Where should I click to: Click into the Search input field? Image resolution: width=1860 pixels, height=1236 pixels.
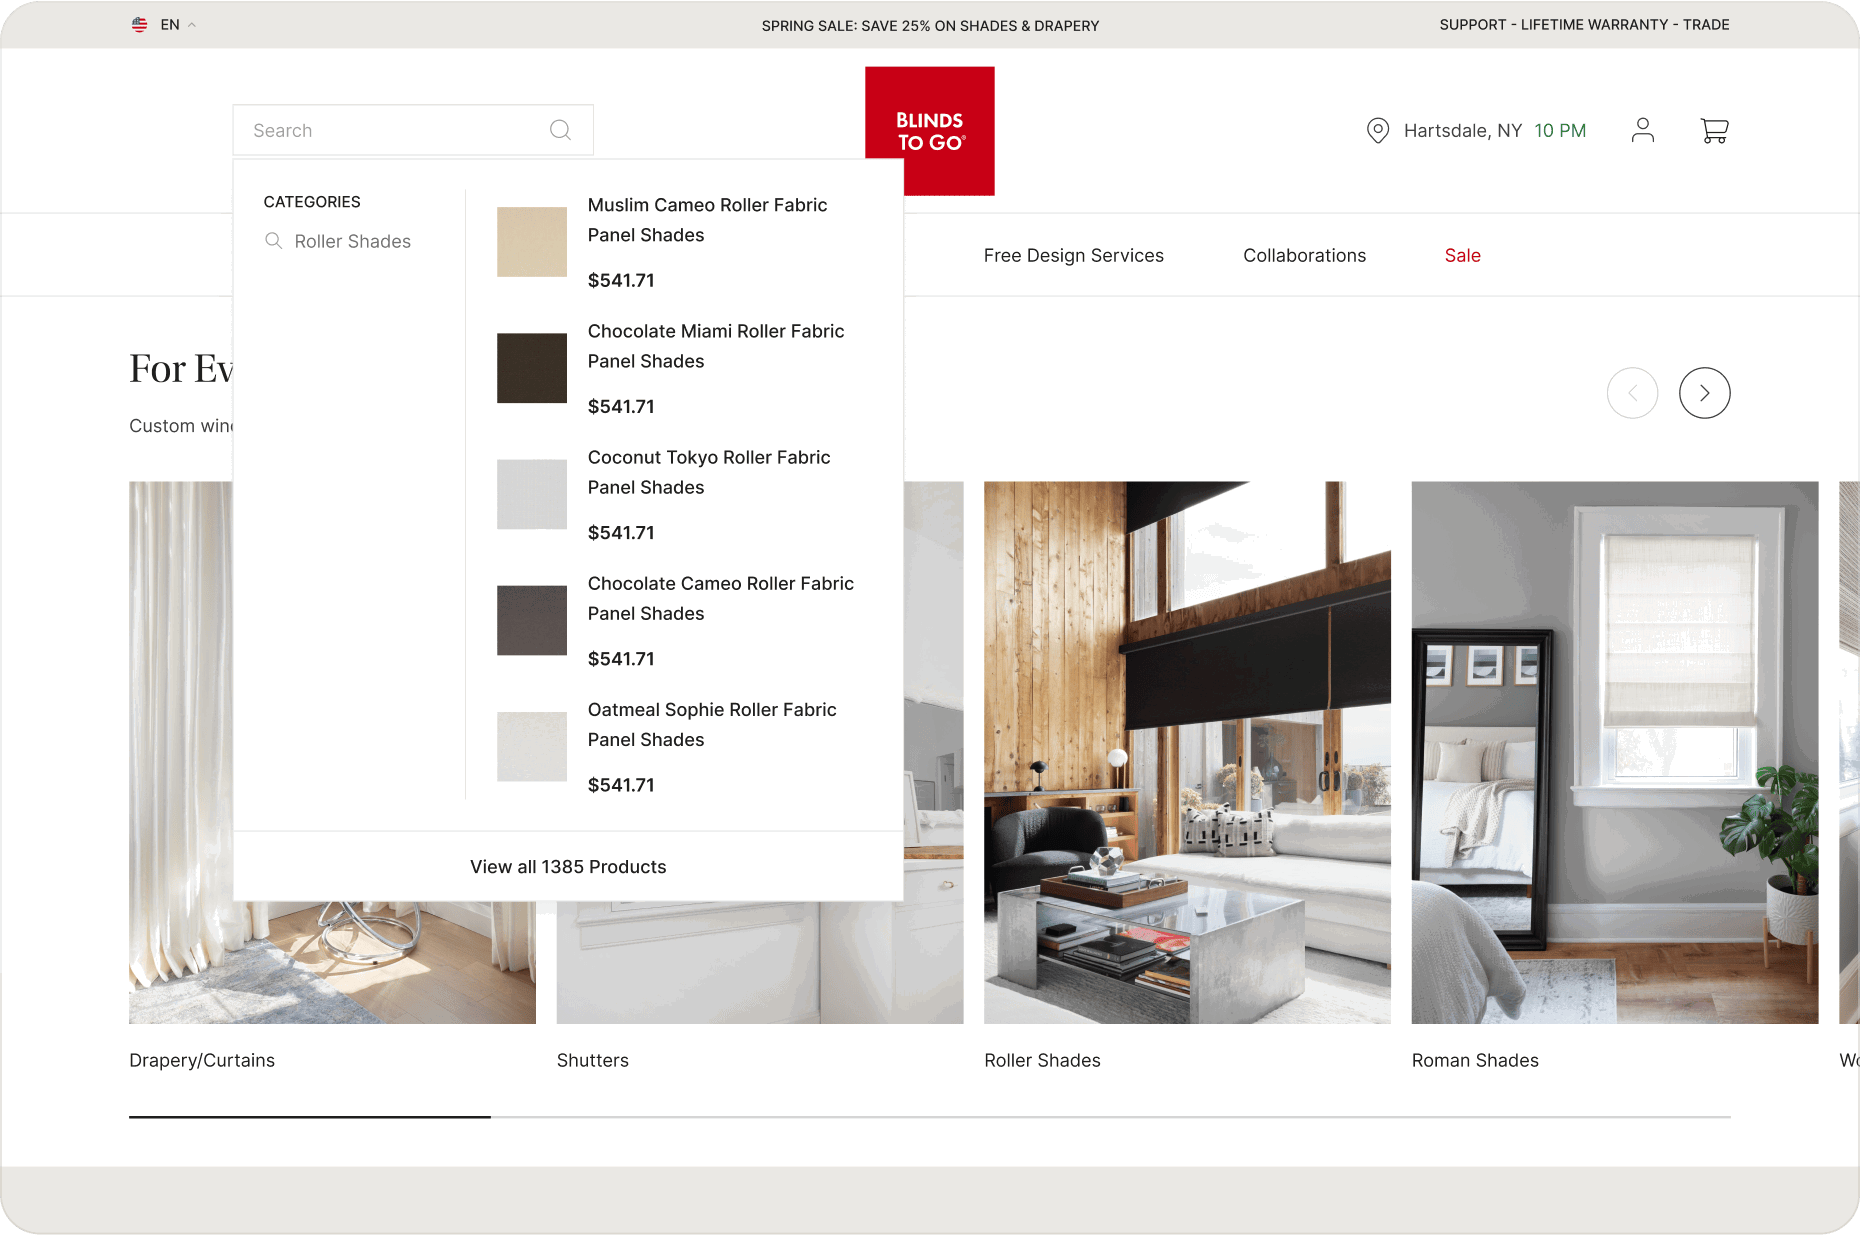395,130
